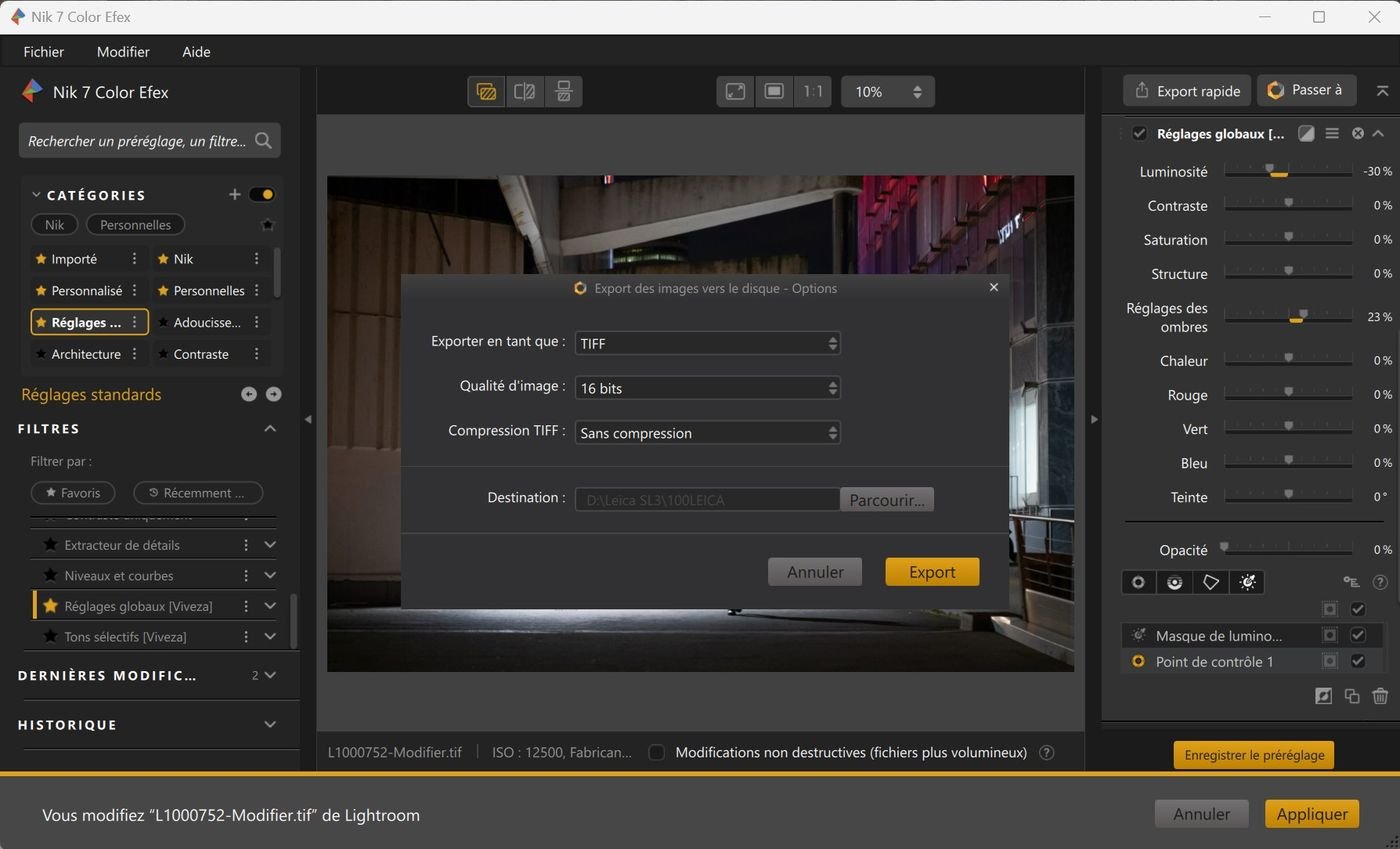This screenshot has width=1400, height=849.
Task: Click Enregistrer le préréglage button
Action: tap(1254, 755)
